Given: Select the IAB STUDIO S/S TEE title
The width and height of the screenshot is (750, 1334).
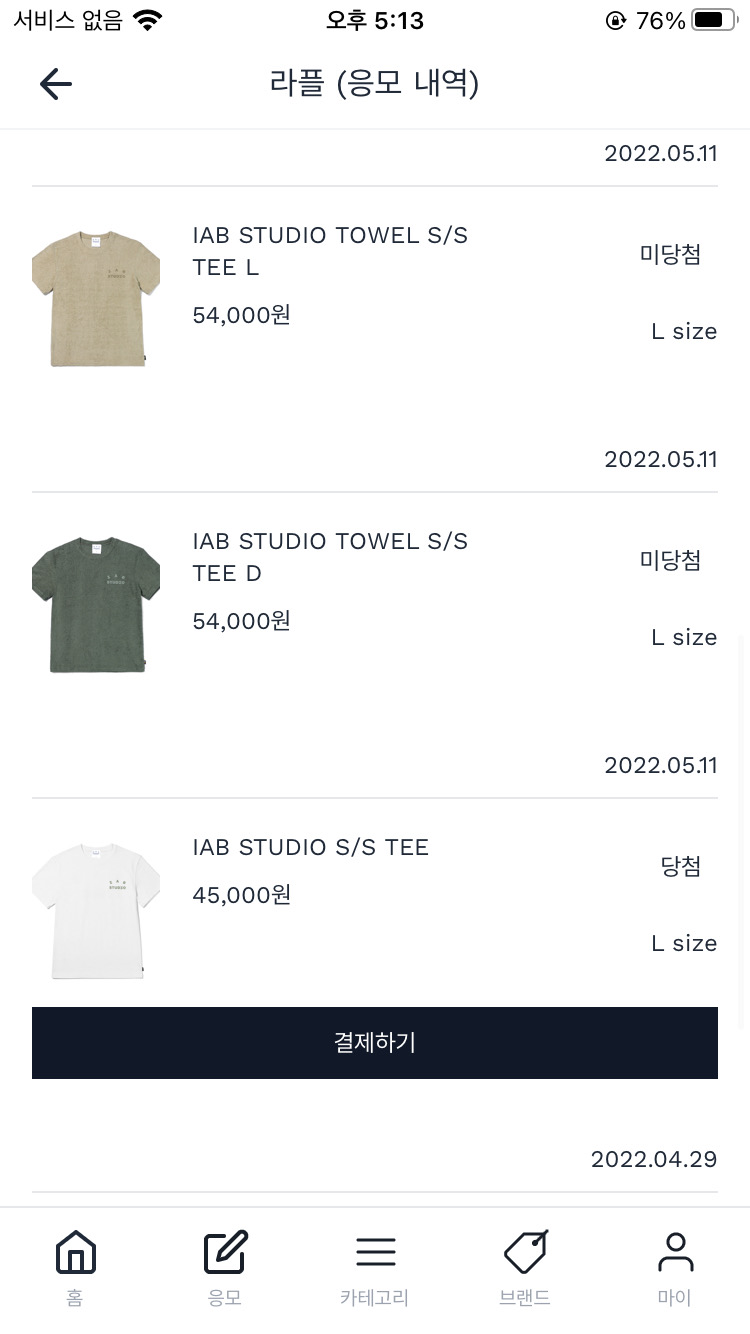Looking at the screenshot, I should (x=310, y=848).
